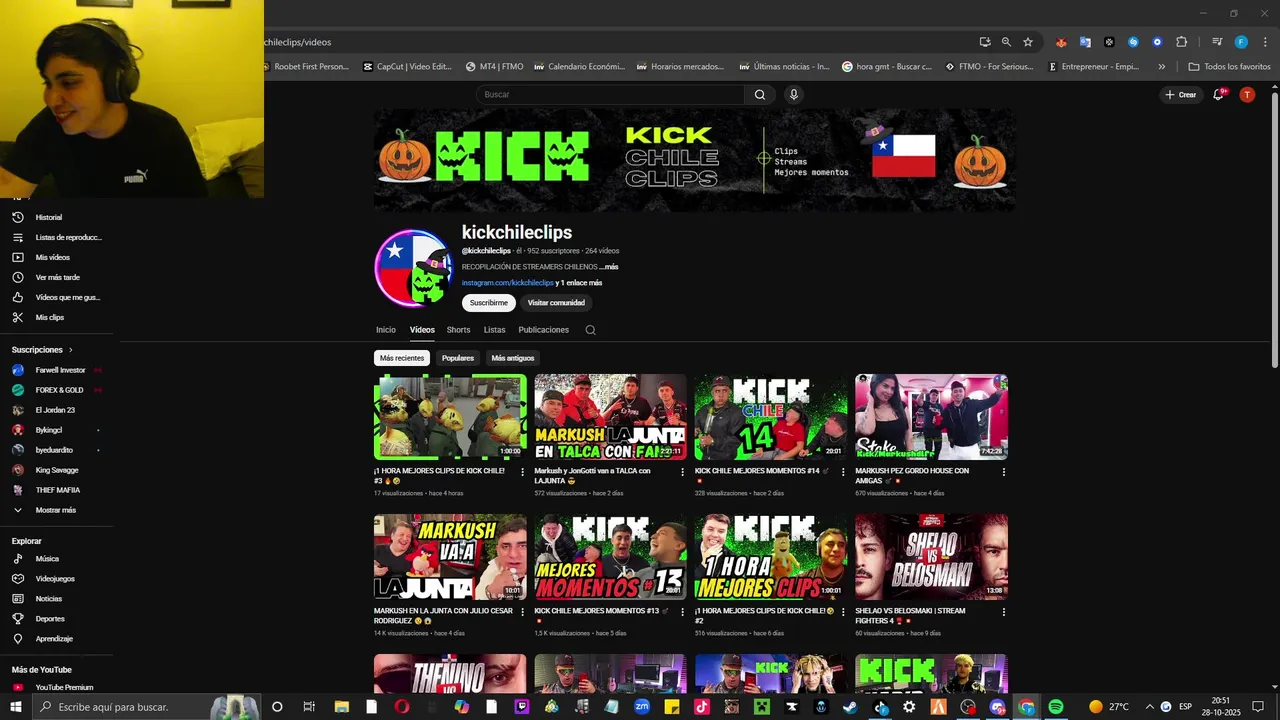
Task: Click the YouTube search magnifier button
Action: [x=760, y=95]
